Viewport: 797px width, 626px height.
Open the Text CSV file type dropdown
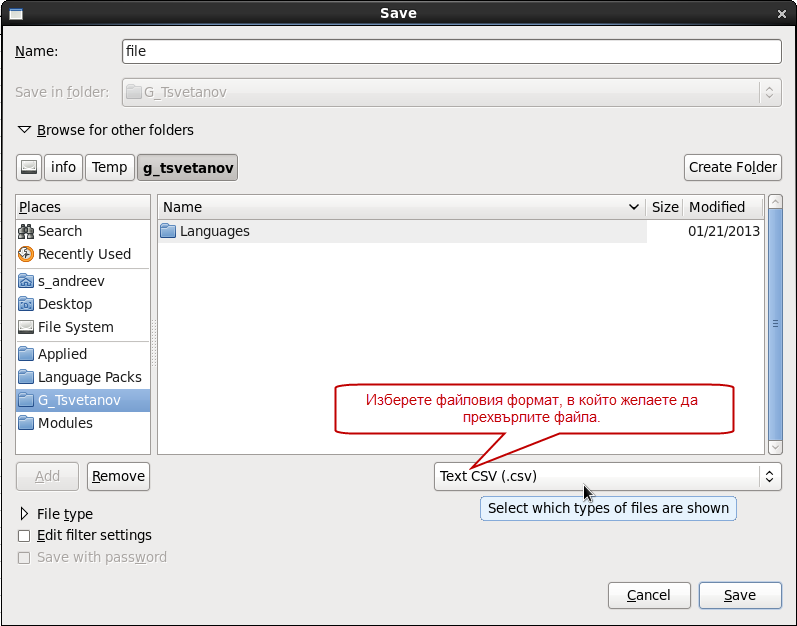pyautogui.click(x=607, y=476)
